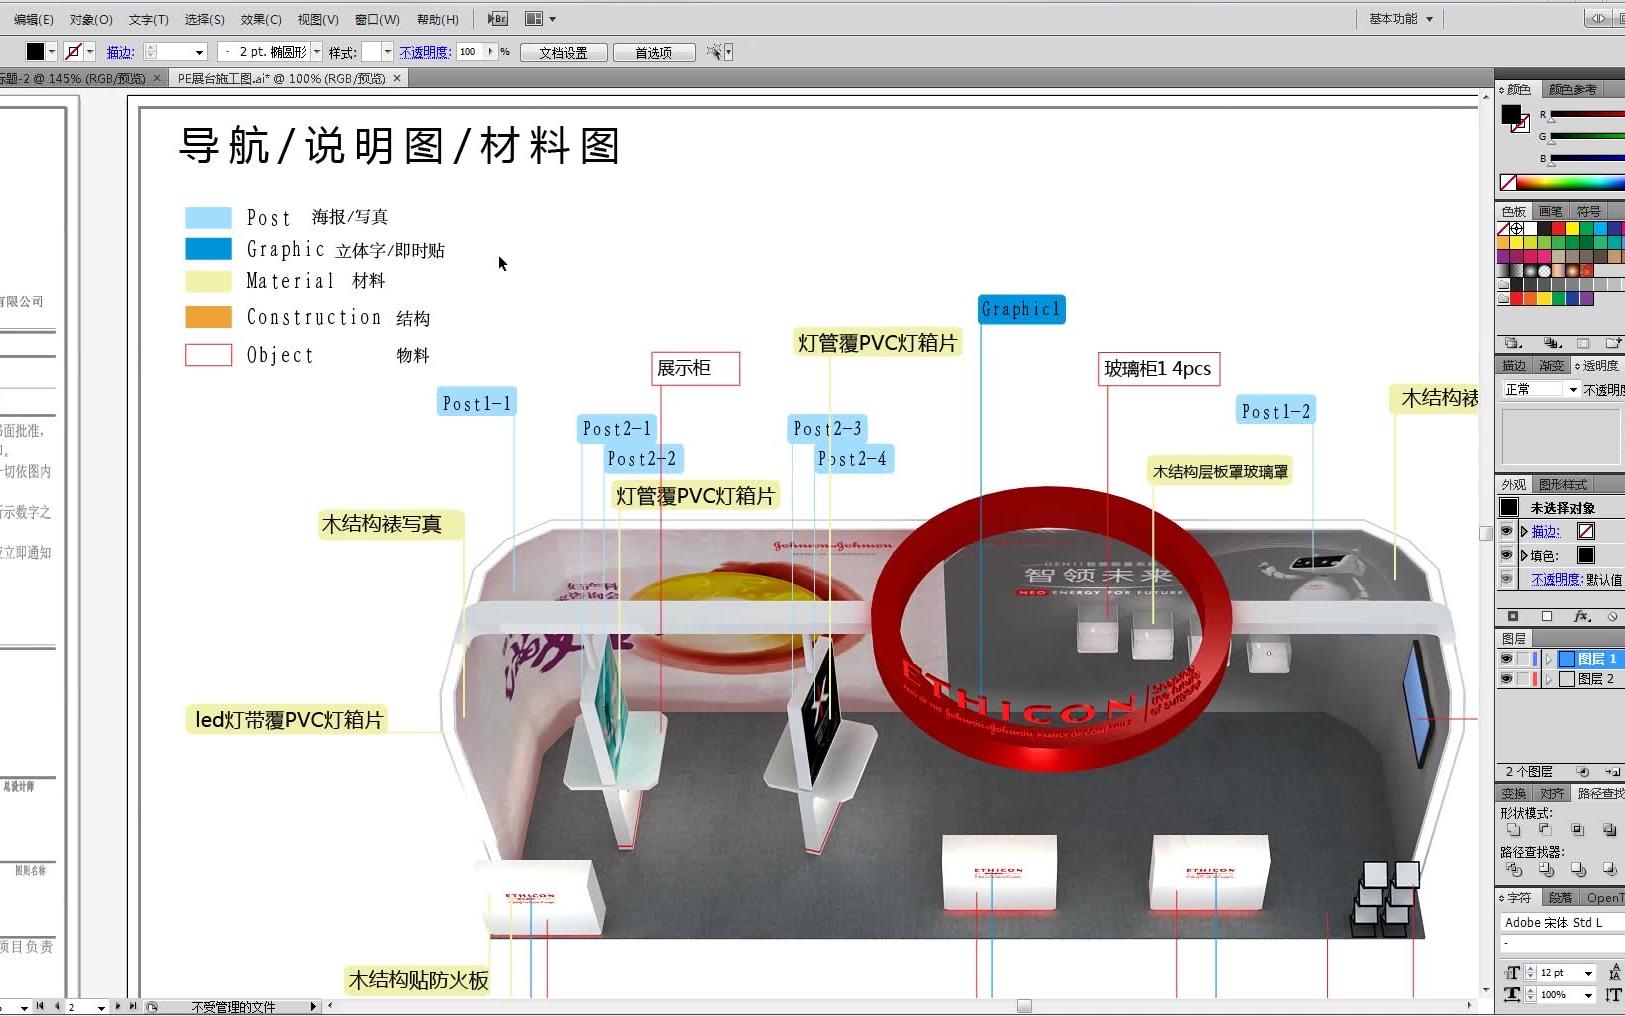Click the clear appearance icon
The height and width of the screenshot is (1016, 1625).
(x=1612, y=616)
